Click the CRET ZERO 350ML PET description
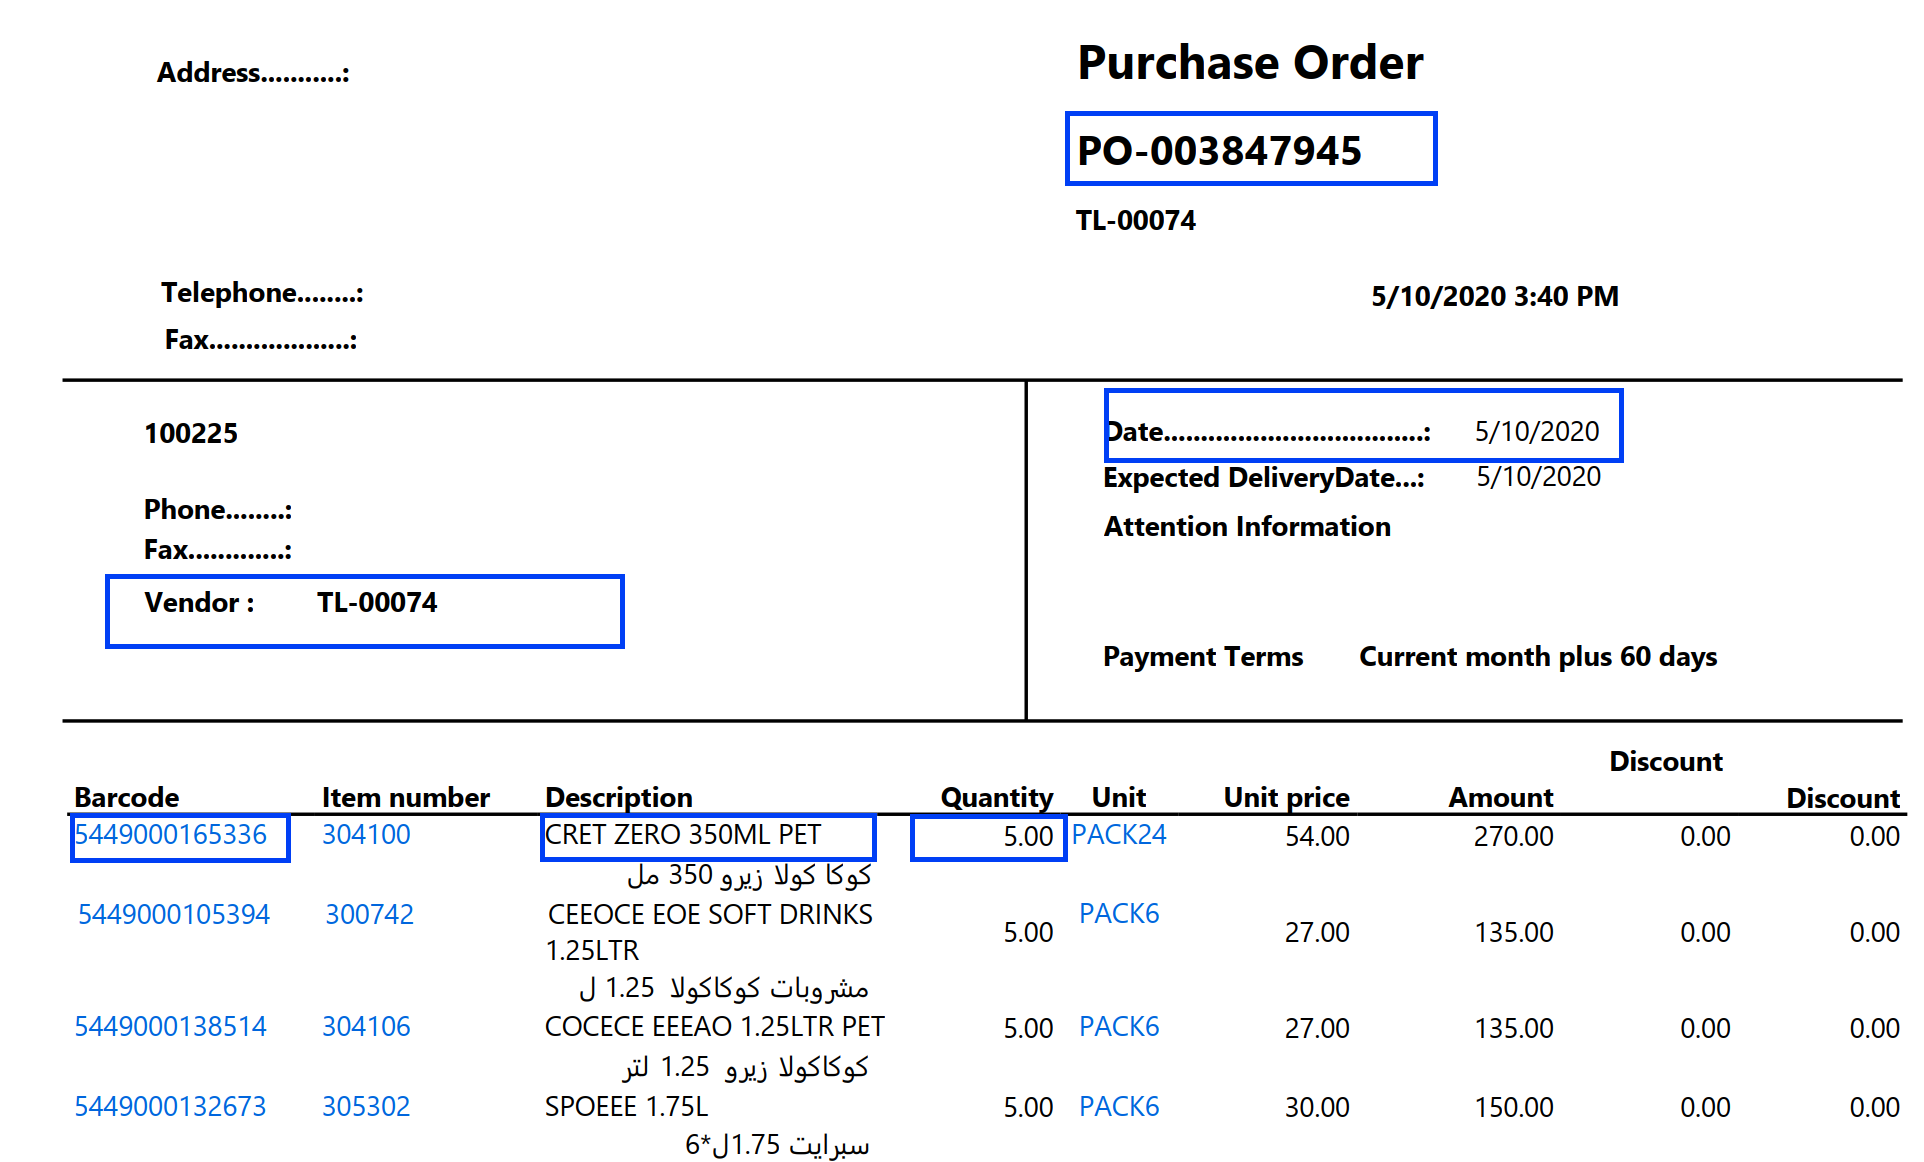The width and height of the screenshot is (1924, 1162). 683,835
